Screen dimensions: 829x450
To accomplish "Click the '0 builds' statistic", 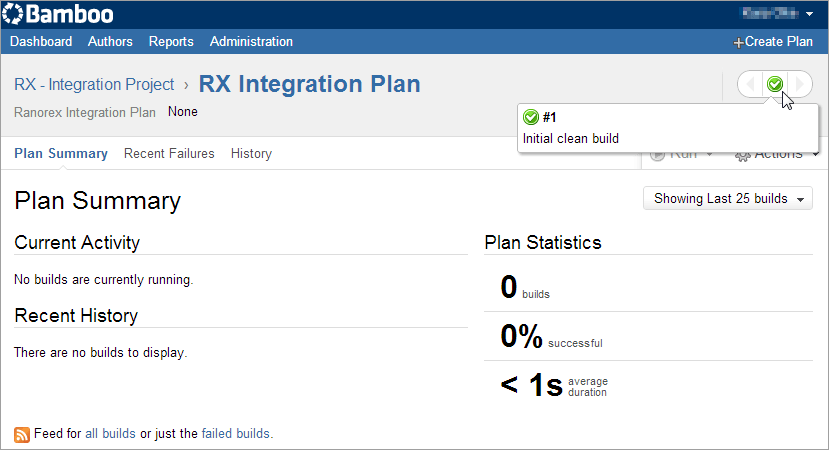I will coord(525,288).
